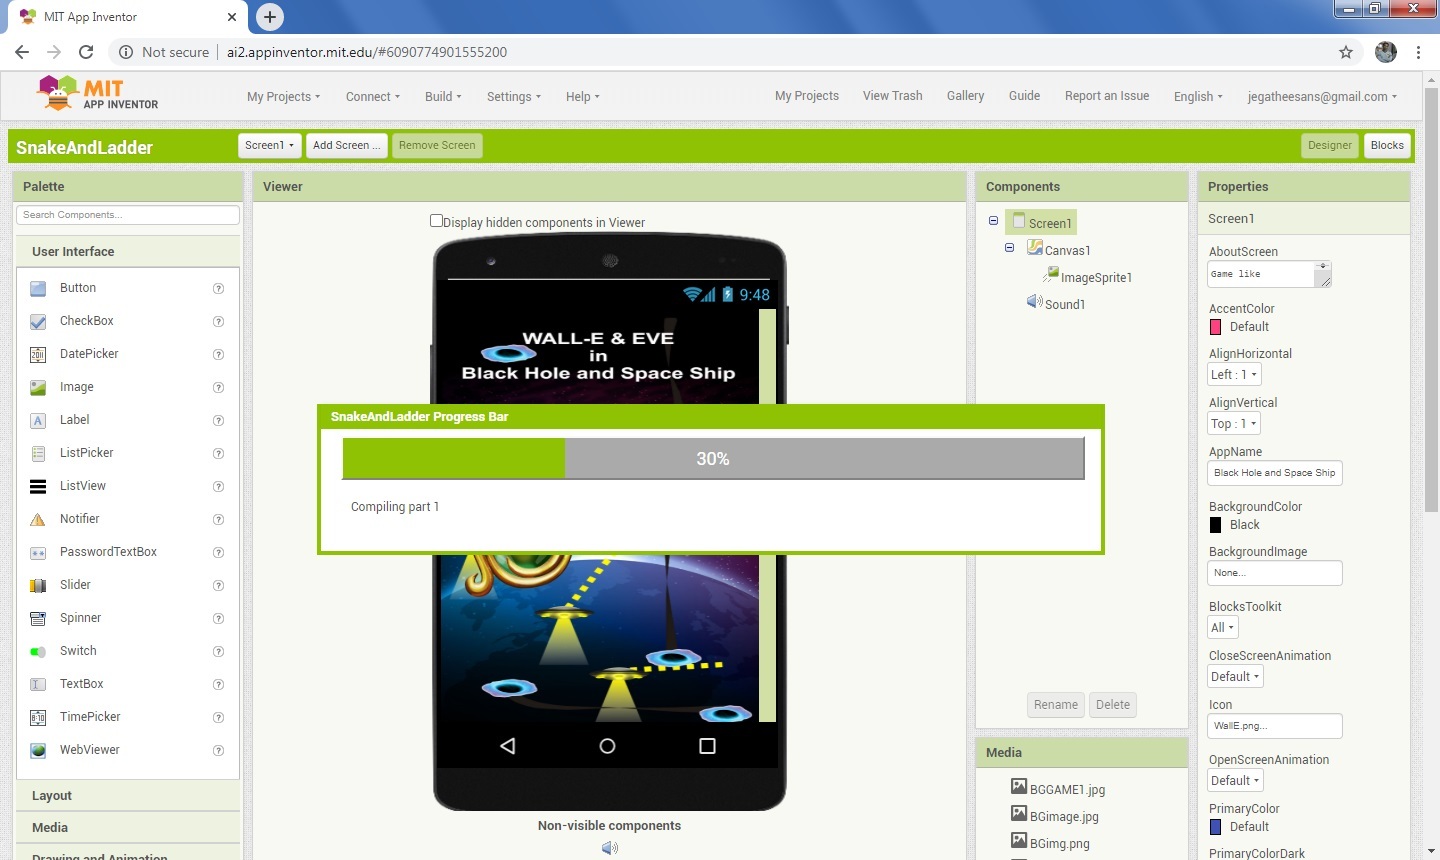
Task: Open AlignHorizontal Left dropdown
Action: pyautogui.click(x=1234, y=374)
